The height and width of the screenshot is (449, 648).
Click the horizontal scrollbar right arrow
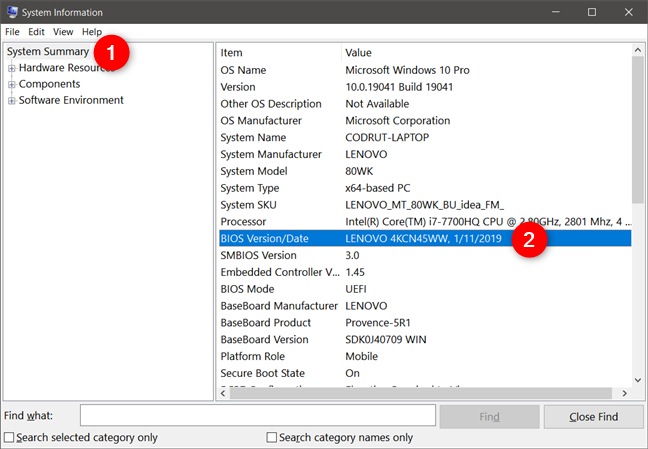[624, 393]
